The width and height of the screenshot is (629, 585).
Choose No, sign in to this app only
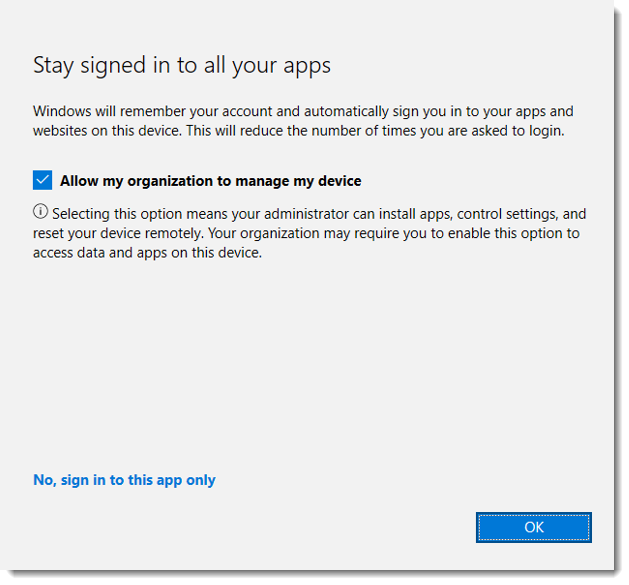tap(124, 480)
